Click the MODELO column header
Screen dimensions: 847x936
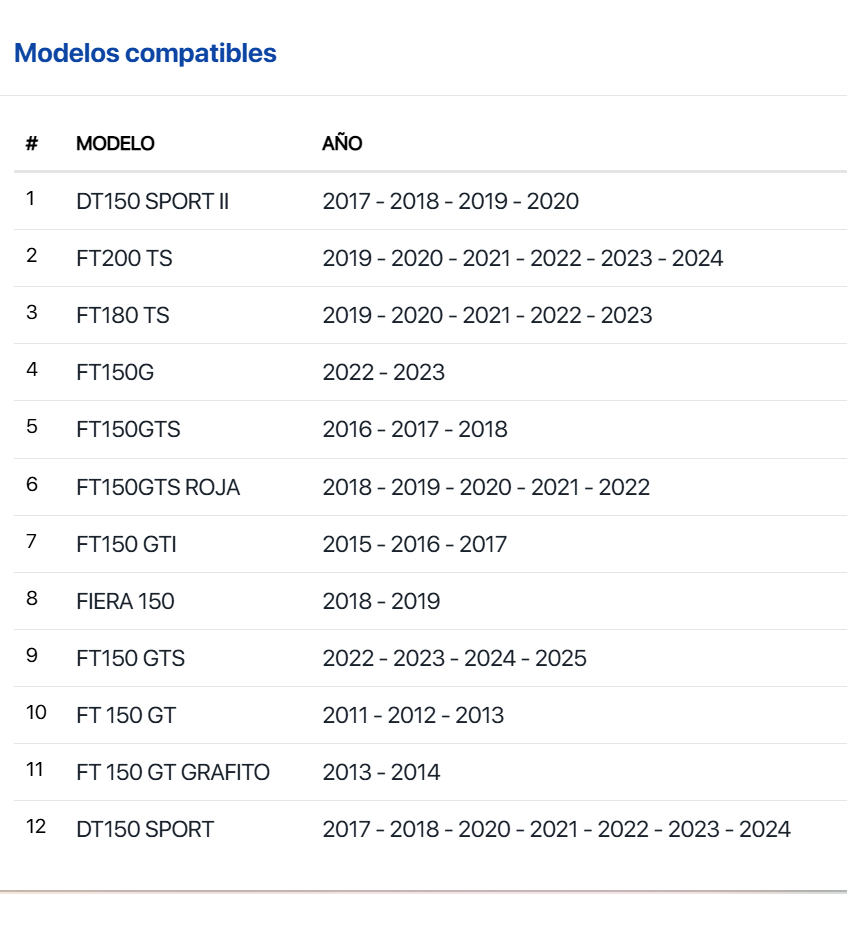click(x=115, y=143)
